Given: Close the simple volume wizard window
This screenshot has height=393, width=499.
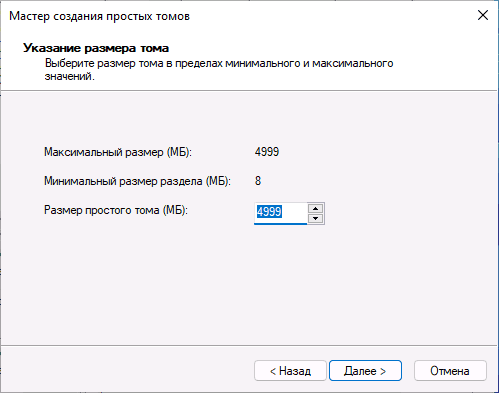Looking at the screenshot, I should 483,15.
